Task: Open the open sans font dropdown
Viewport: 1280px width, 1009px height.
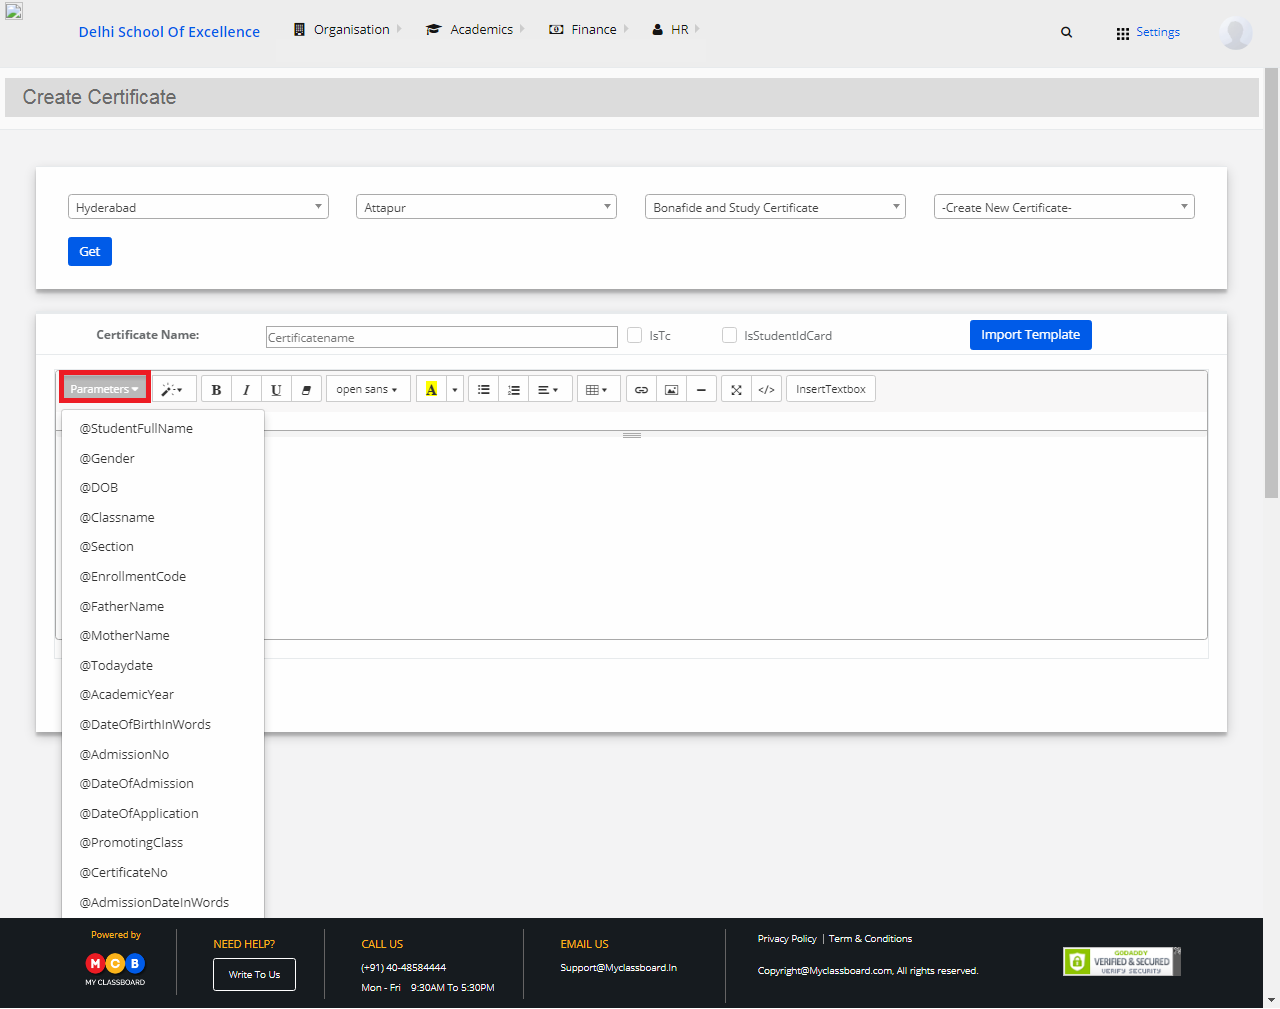Action: pos(368,389)
